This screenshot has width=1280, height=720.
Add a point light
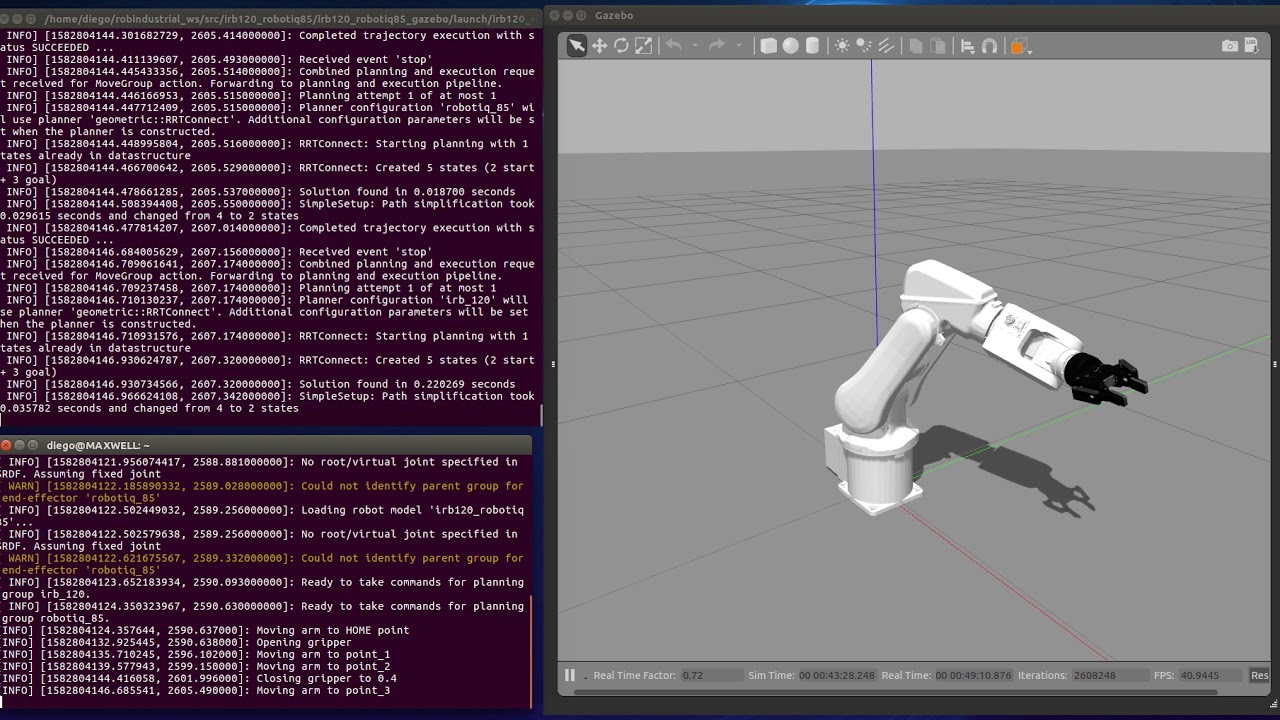point(842,46)
